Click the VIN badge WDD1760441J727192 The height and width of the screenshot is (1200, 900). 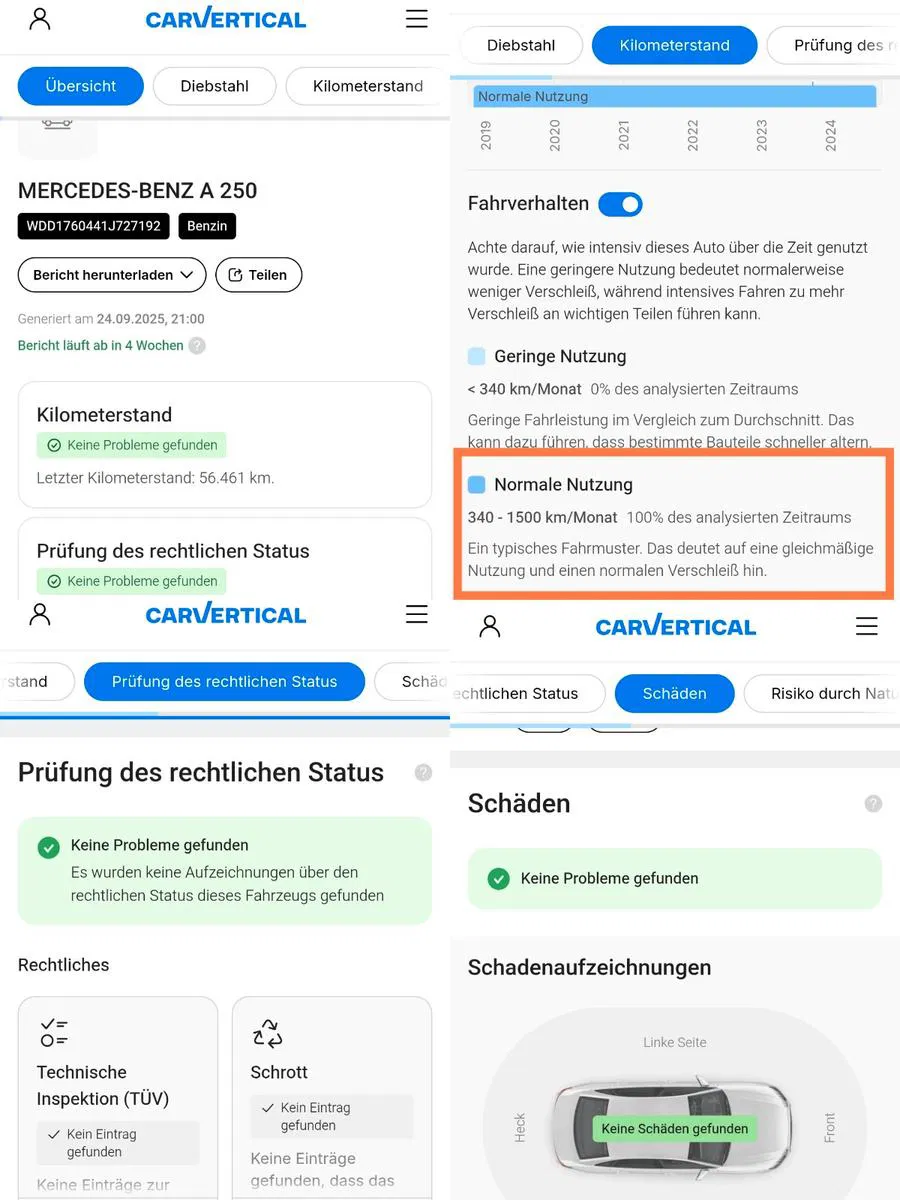pyautogui.click(x=94, y=226)
